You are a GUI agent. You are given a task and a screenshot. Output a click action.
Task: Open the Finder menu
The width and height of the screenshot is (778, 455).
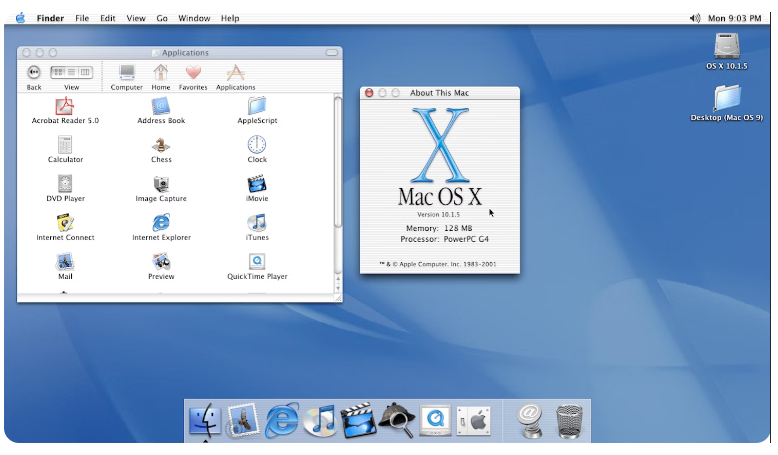click(x=50, y=18)
